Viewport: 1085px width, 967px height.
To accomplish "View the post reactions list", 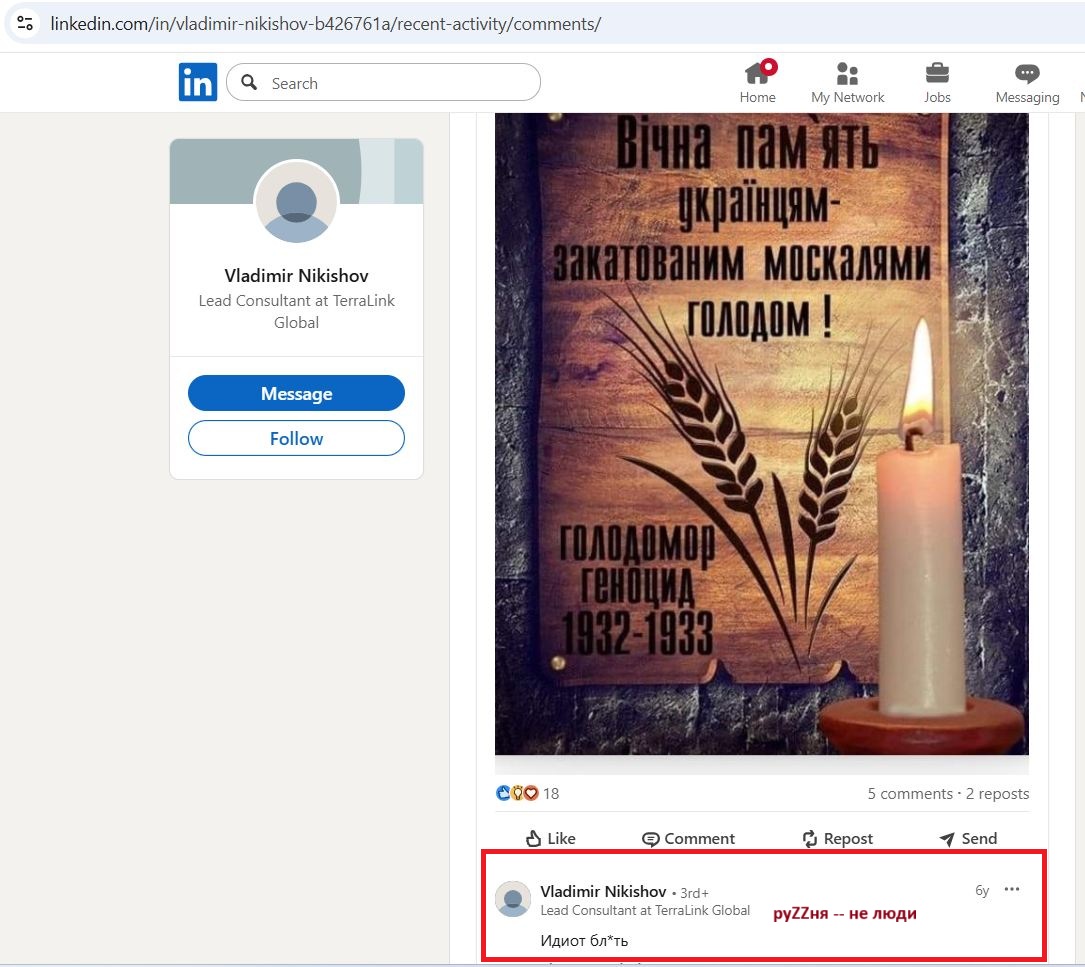I will tap(525, 792).
